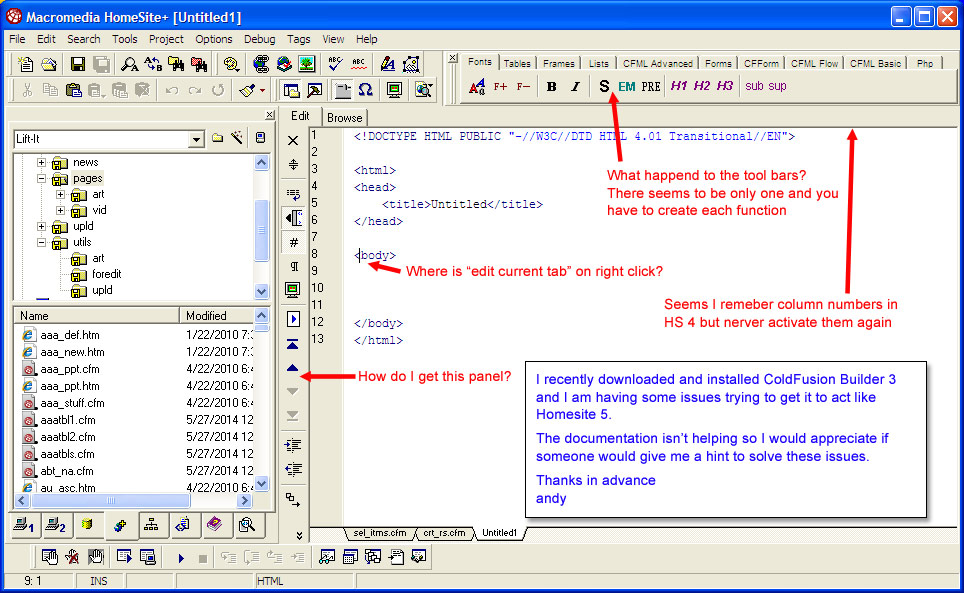Switch to the Tables quick bar tab
This screenshot has width=964, height=593.
tap(516, 63)
